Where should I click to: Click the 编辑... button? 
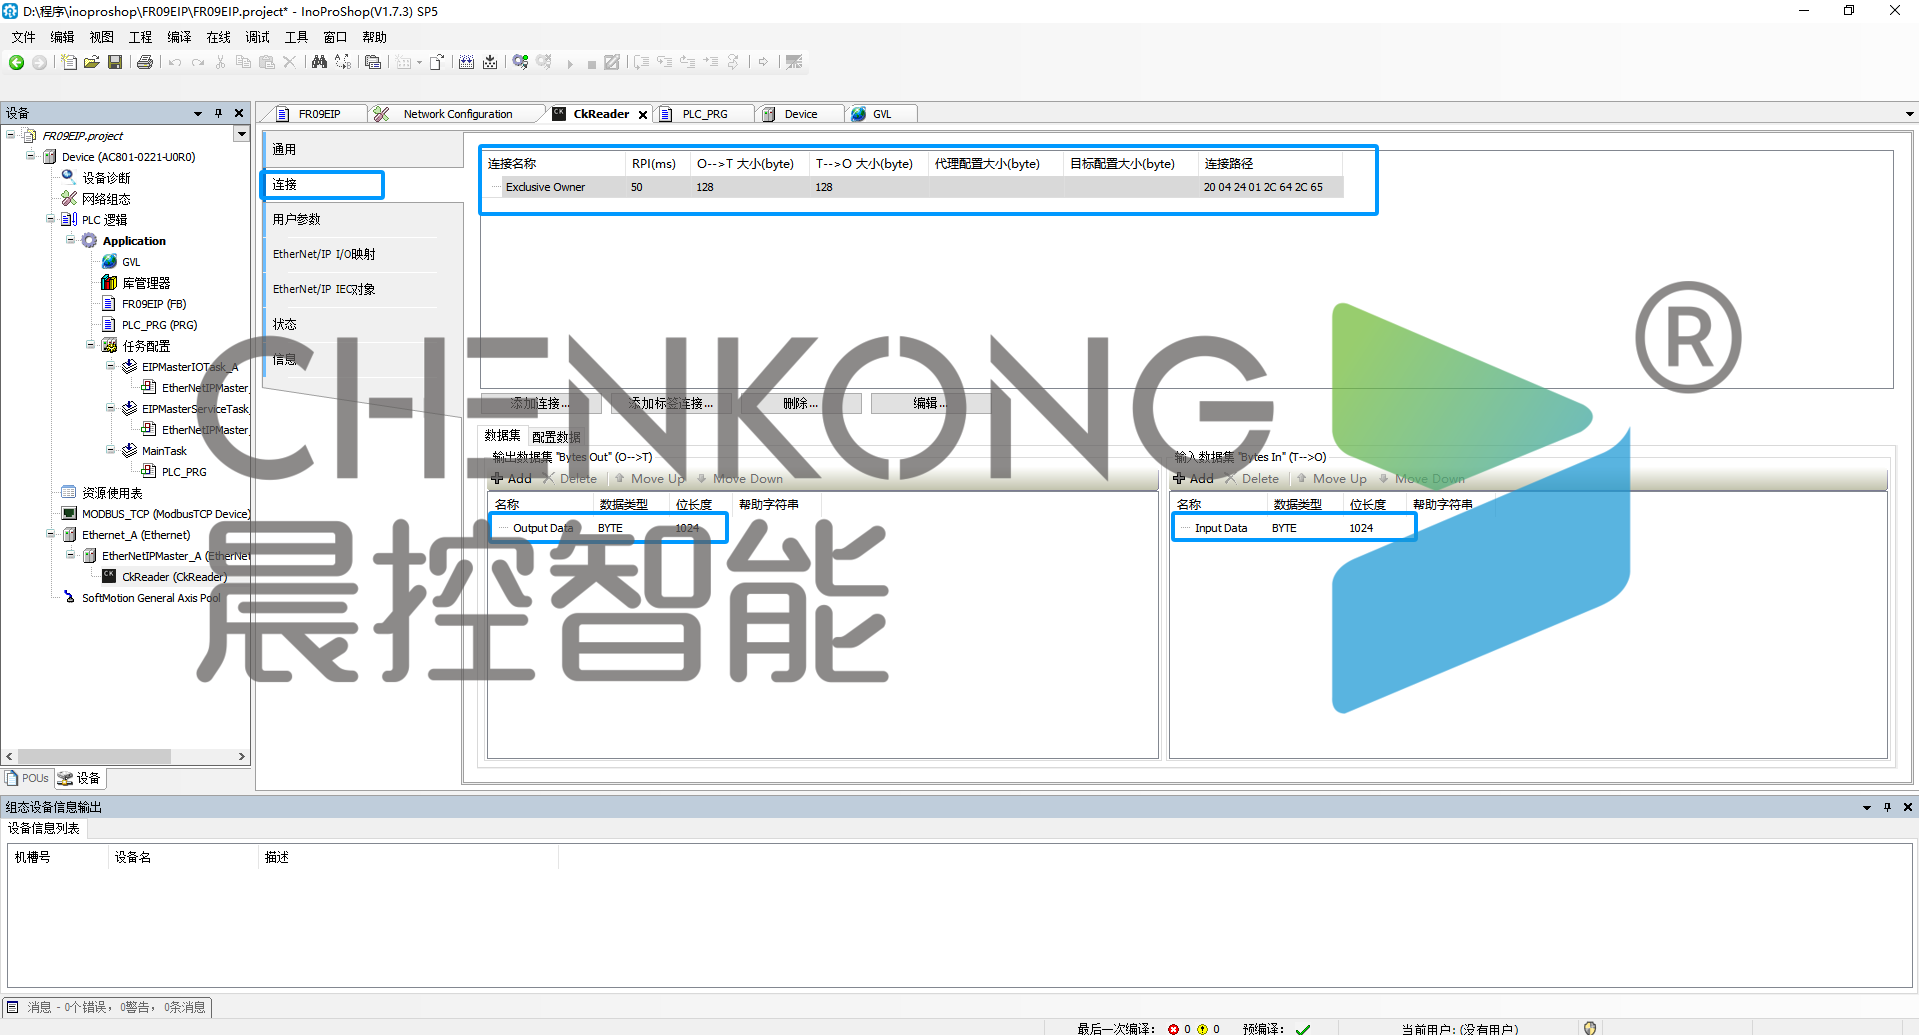pyautogui.click(x=929, y=403)
